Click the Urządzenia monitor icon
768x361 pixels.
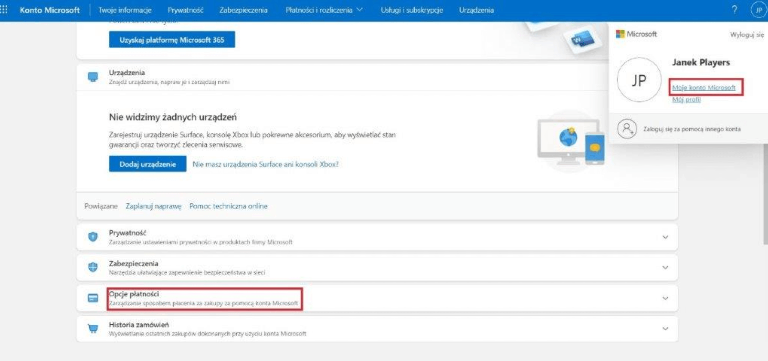point(93,77)
